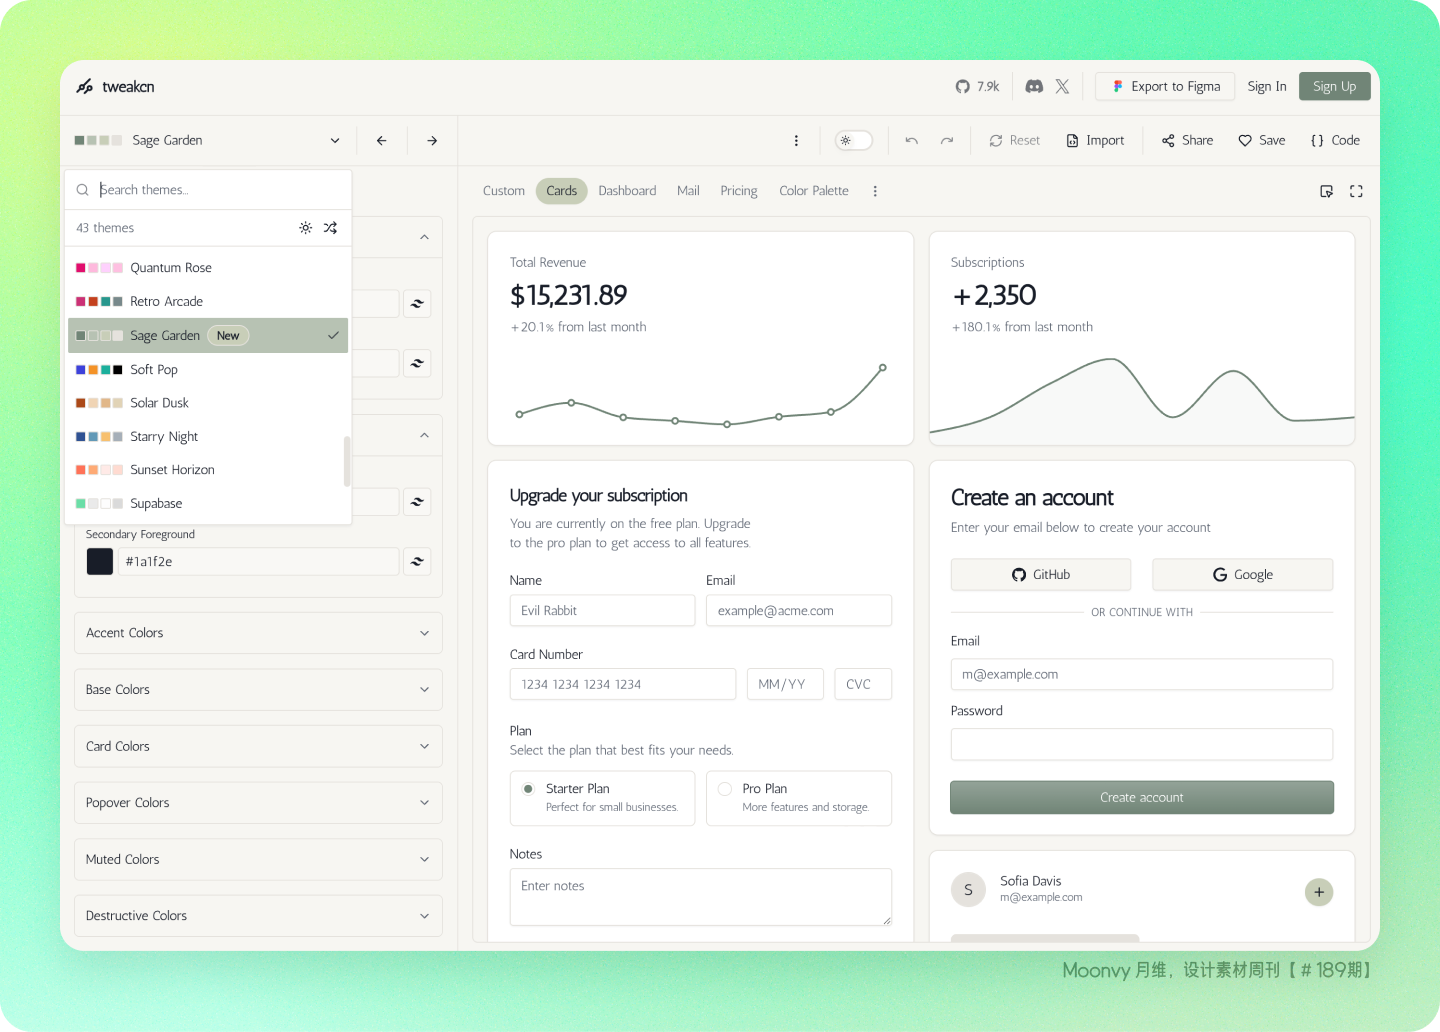Click the shuffle random theme icon
Image resolution: width=1440 pixels, height=1032 pixels.
330,228
